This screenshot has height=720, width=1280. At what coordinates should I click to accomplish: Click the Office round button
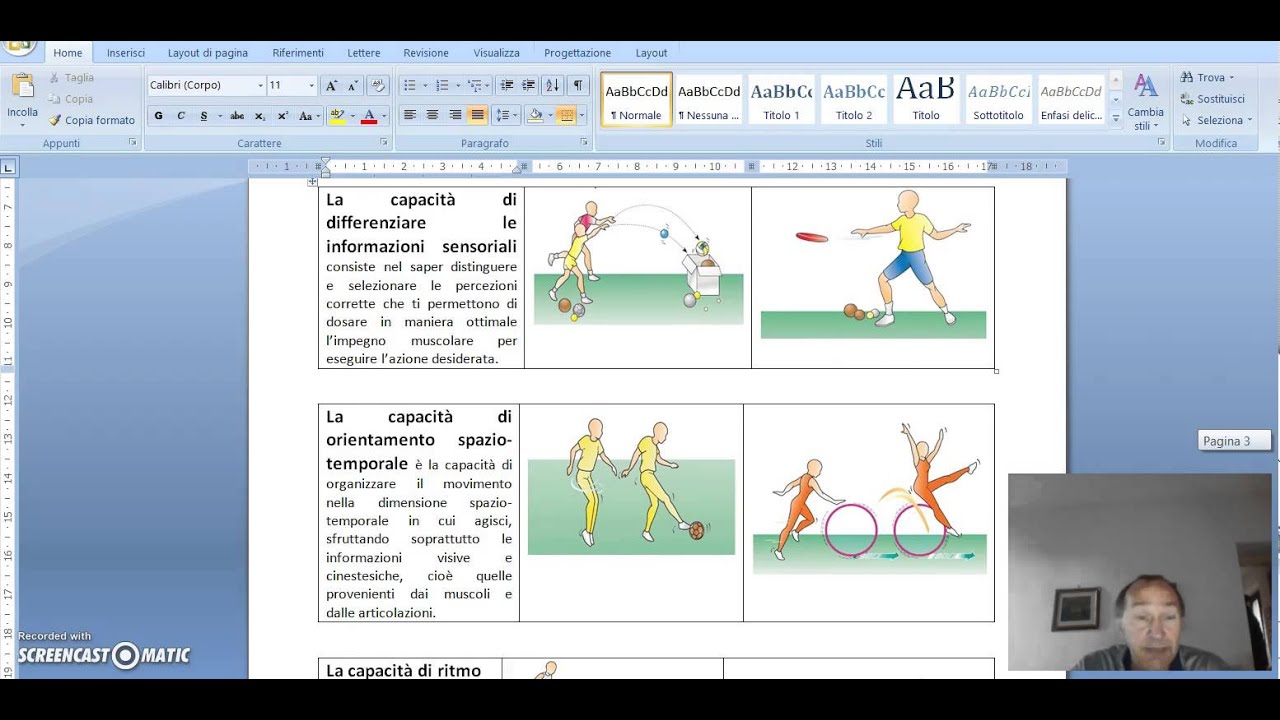point(18,45)
